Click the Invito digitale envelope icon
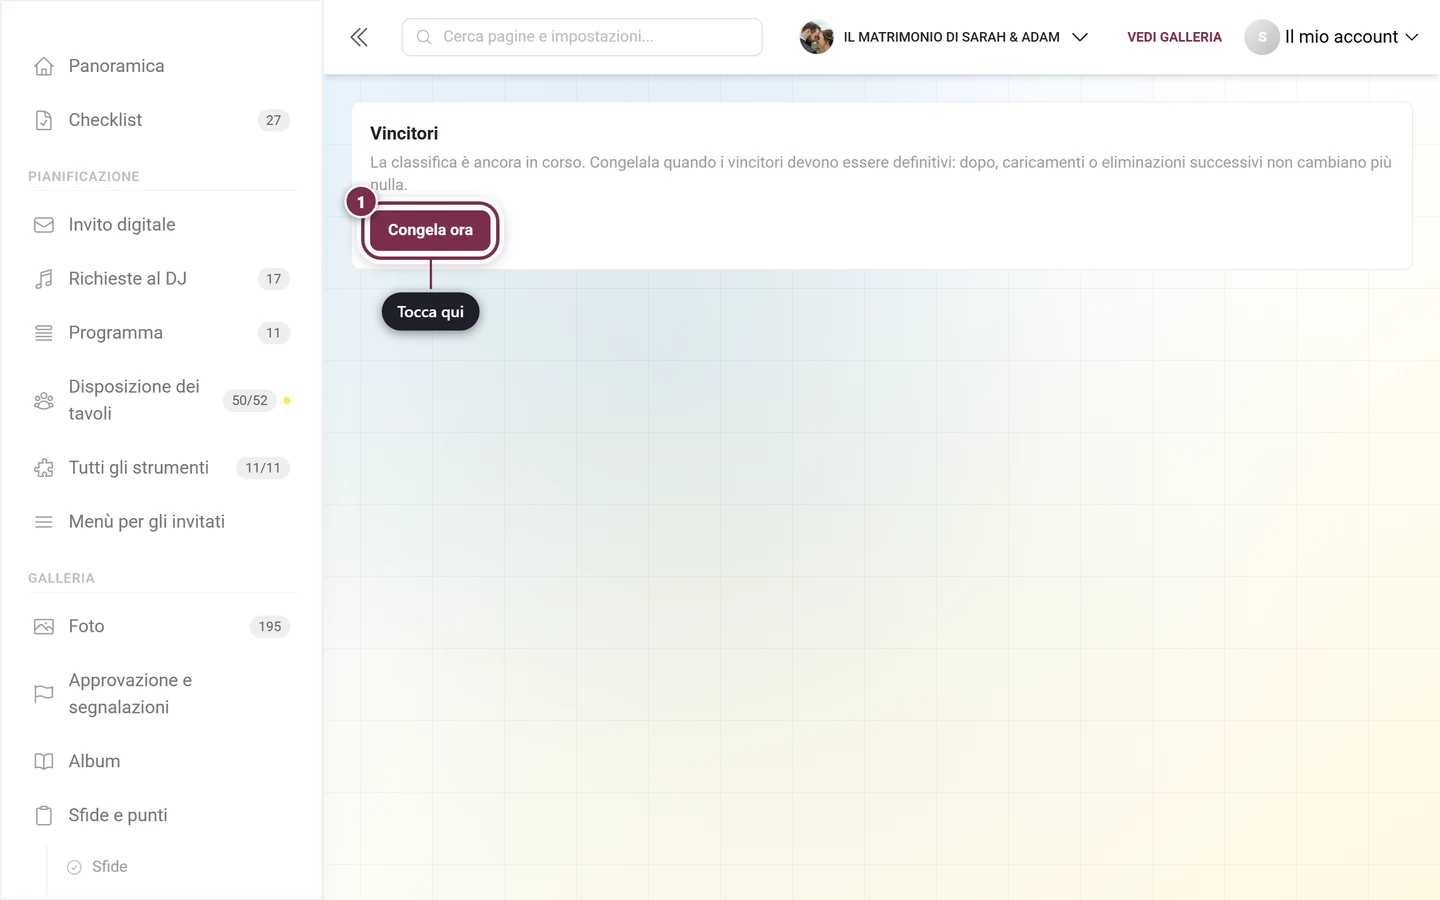This screenshot has width=1440, height=900. point(44,225)
